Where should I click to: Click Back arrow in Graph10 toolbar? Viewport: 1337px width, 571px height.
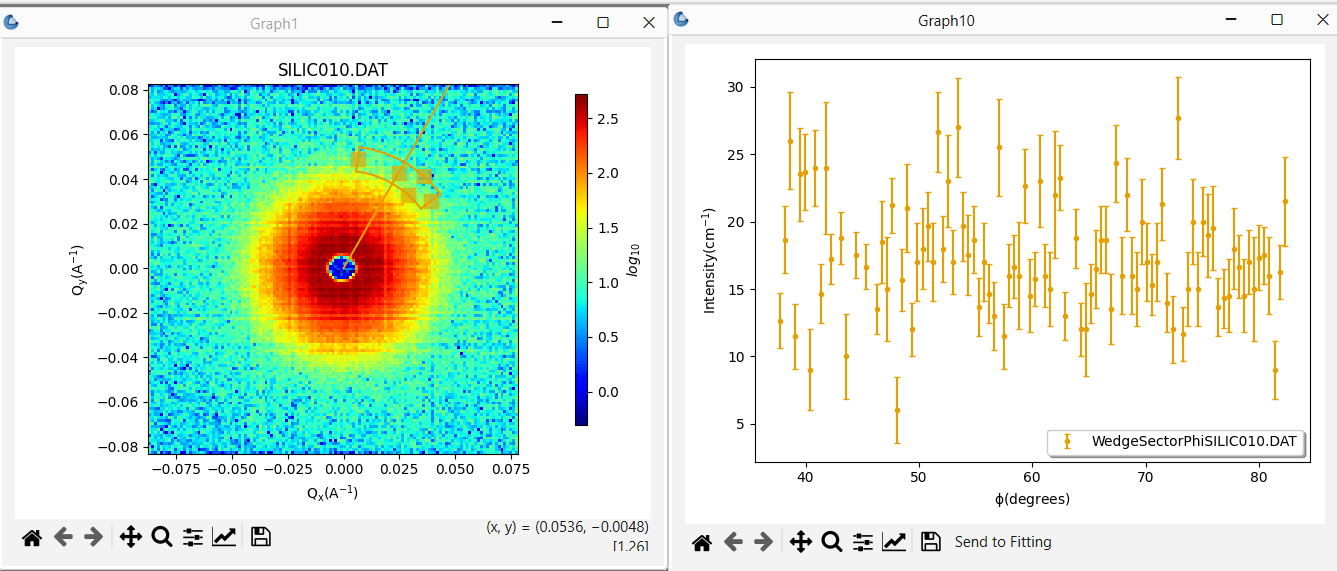click(x=733, y=542)
